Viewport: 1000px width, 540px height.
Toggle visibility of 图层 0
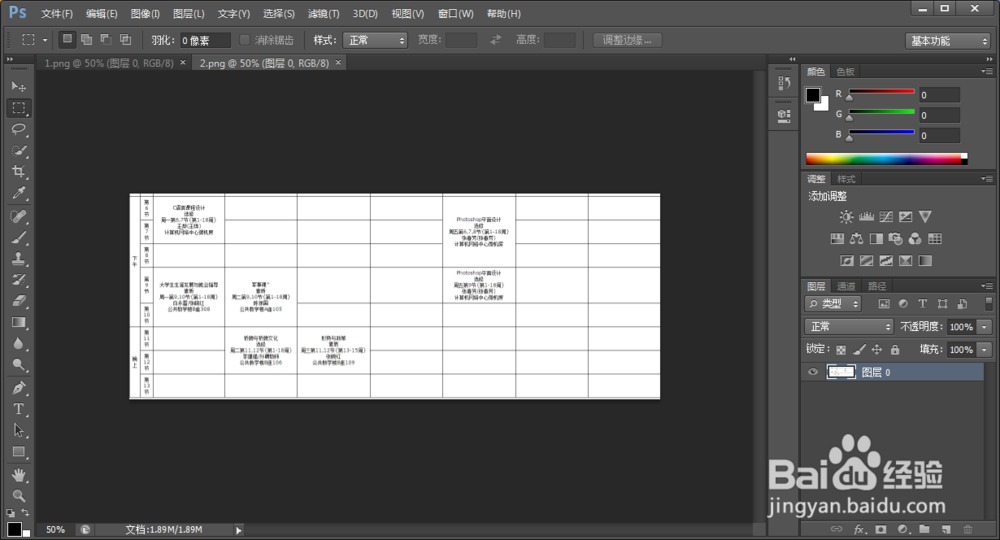point(812,372)
